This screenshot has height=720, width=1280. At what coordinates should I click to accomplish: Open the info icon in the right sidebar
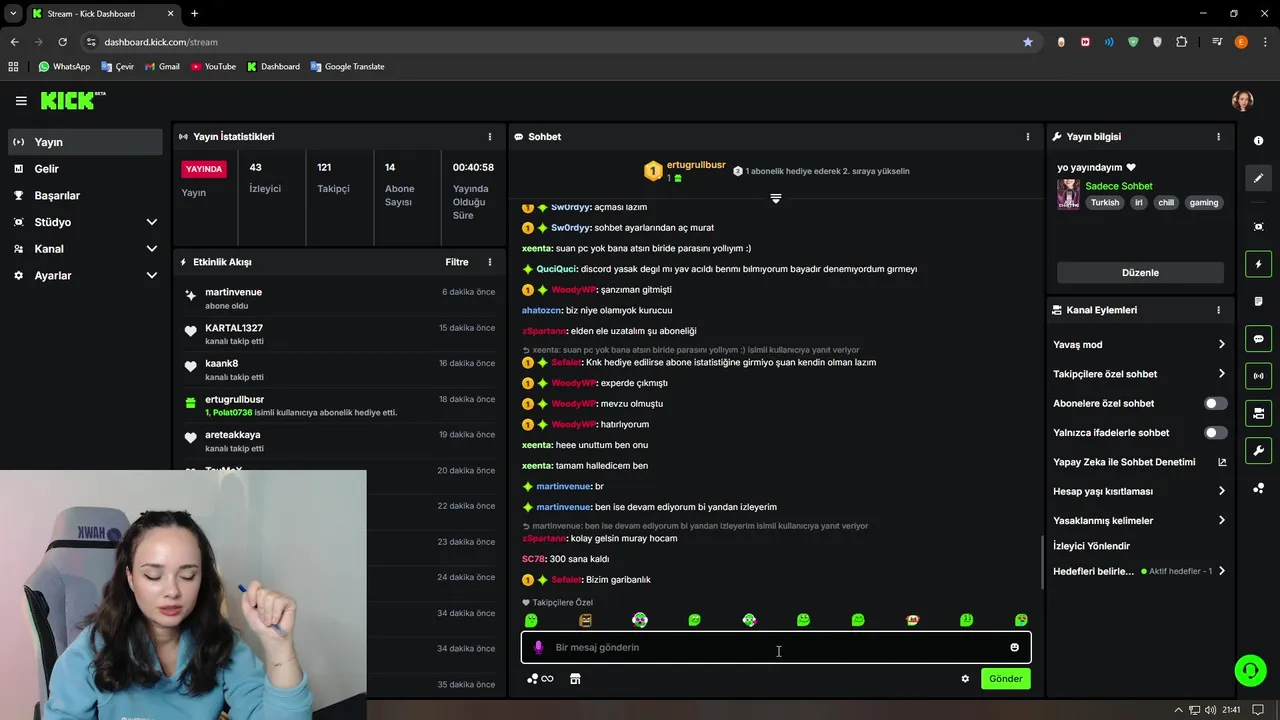(x=1258, y=141)
